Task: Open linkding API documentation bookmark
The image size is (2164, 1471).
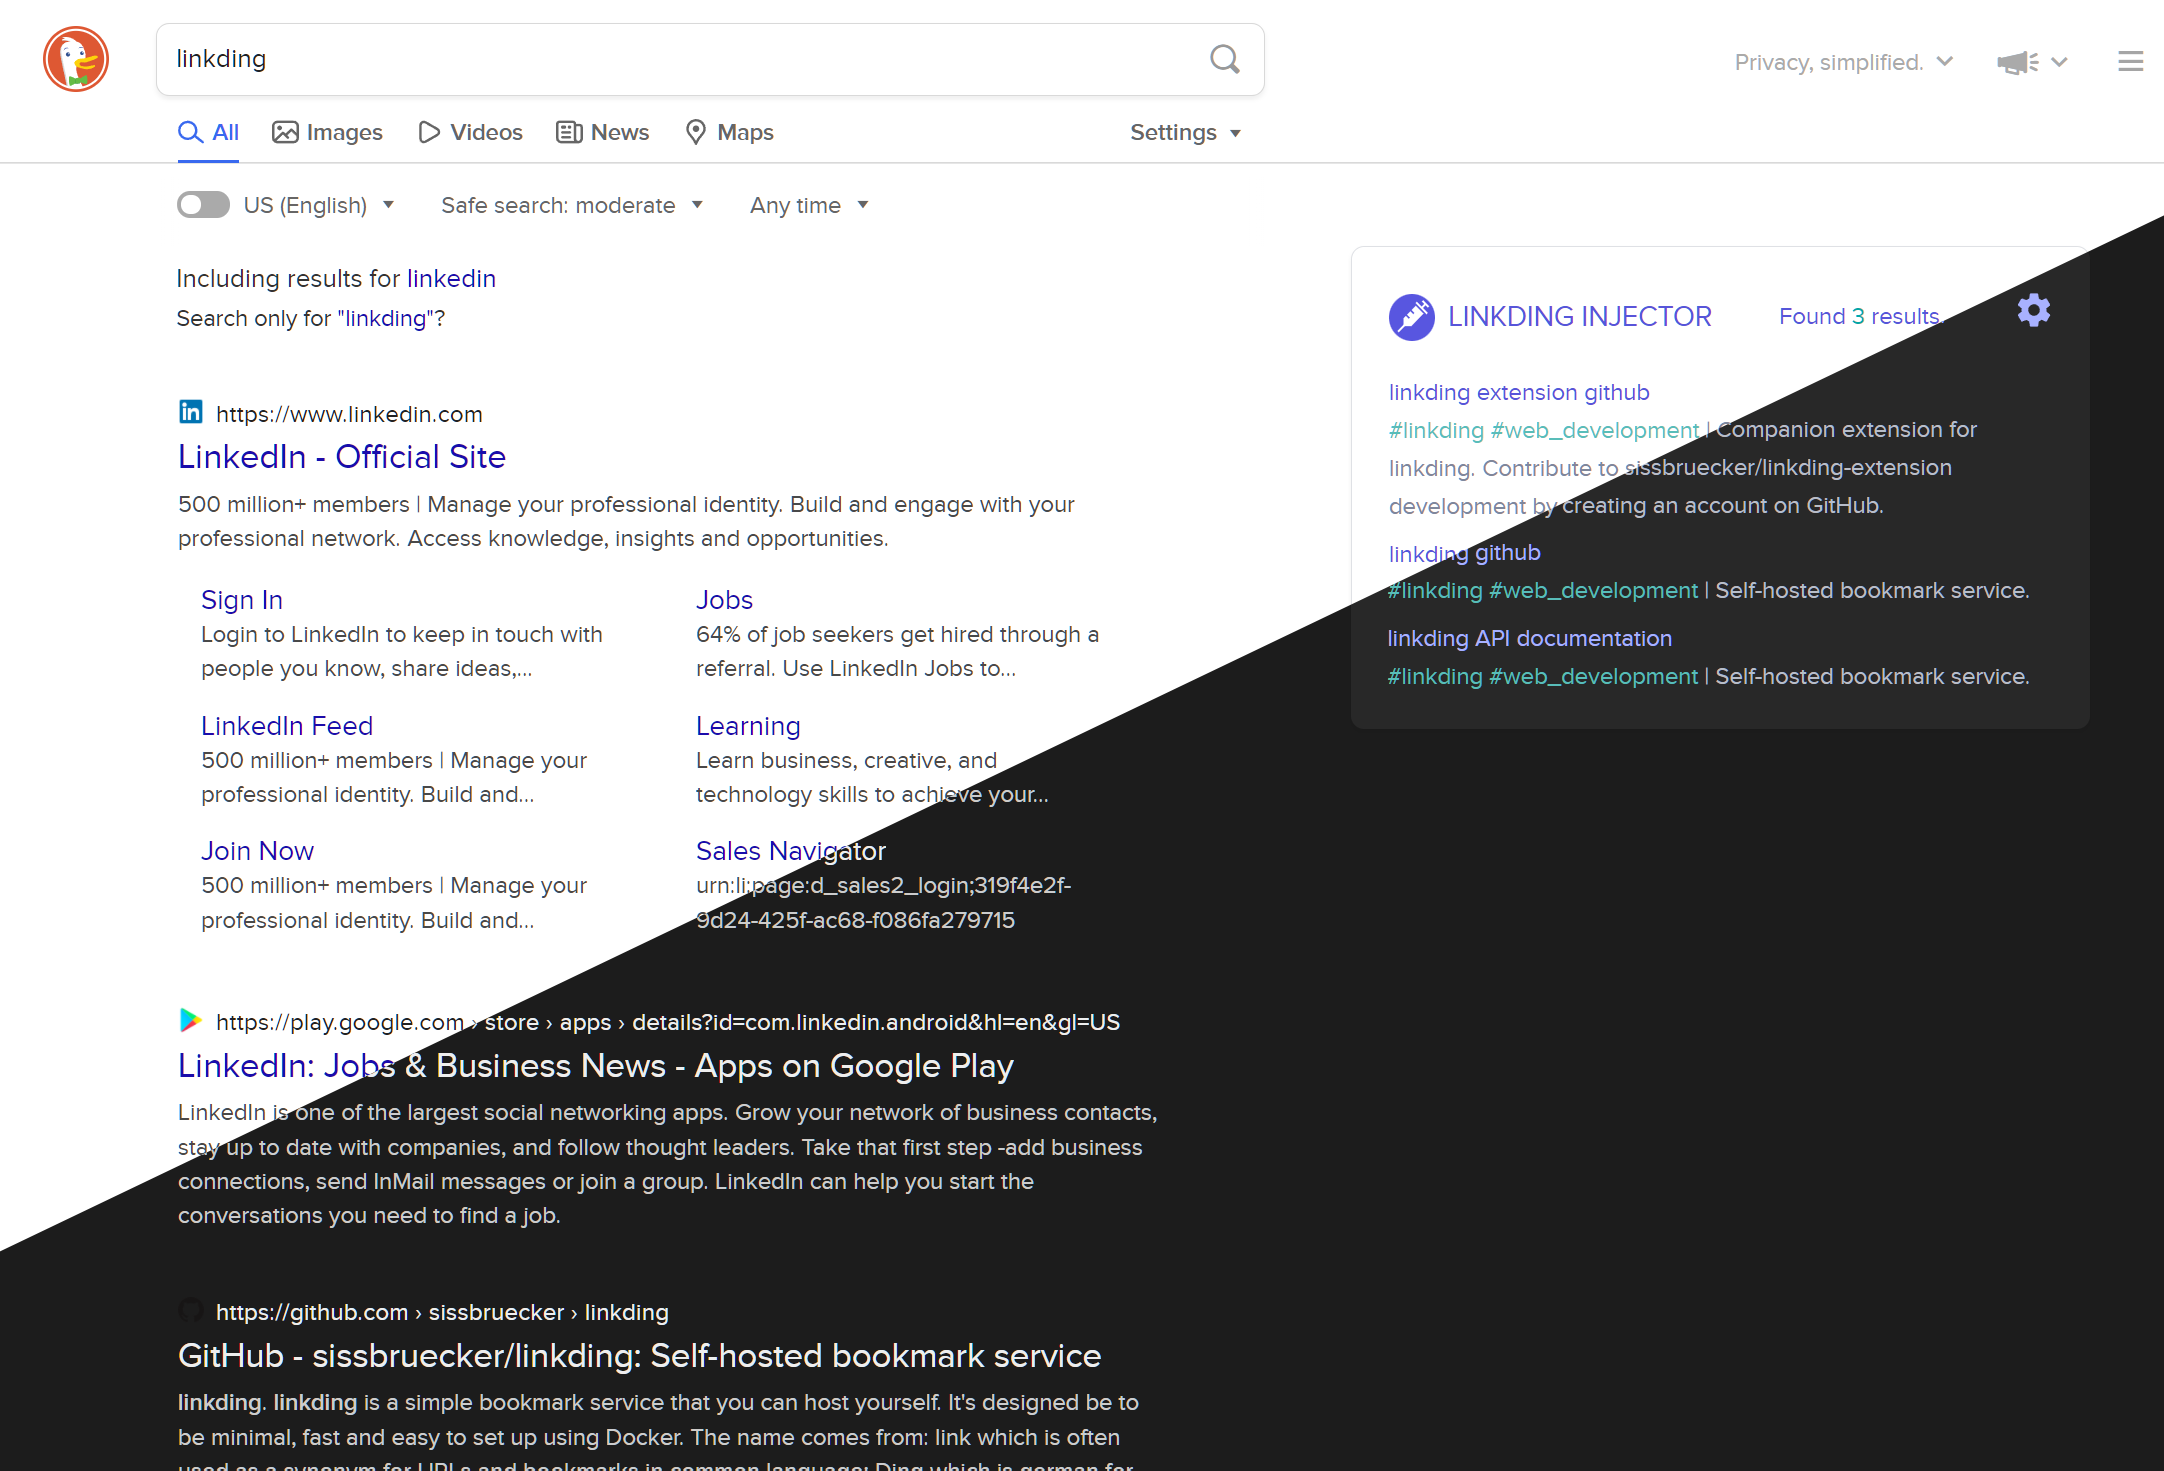Action: tap(1529, 638)
